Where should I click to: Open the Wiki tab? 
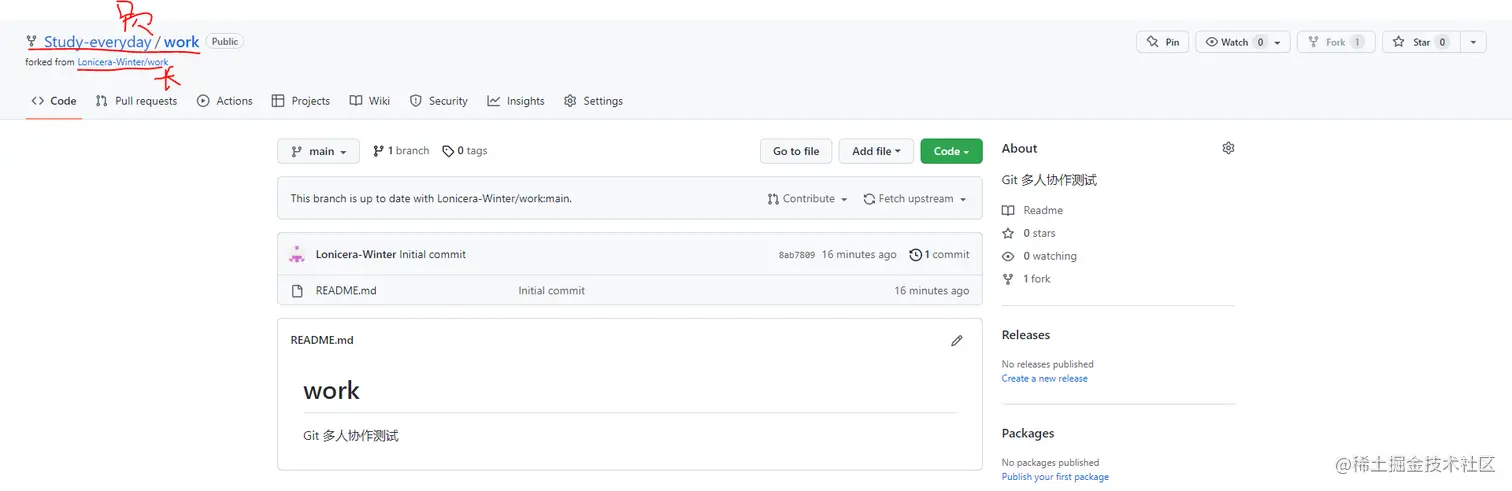click(370, 101)
